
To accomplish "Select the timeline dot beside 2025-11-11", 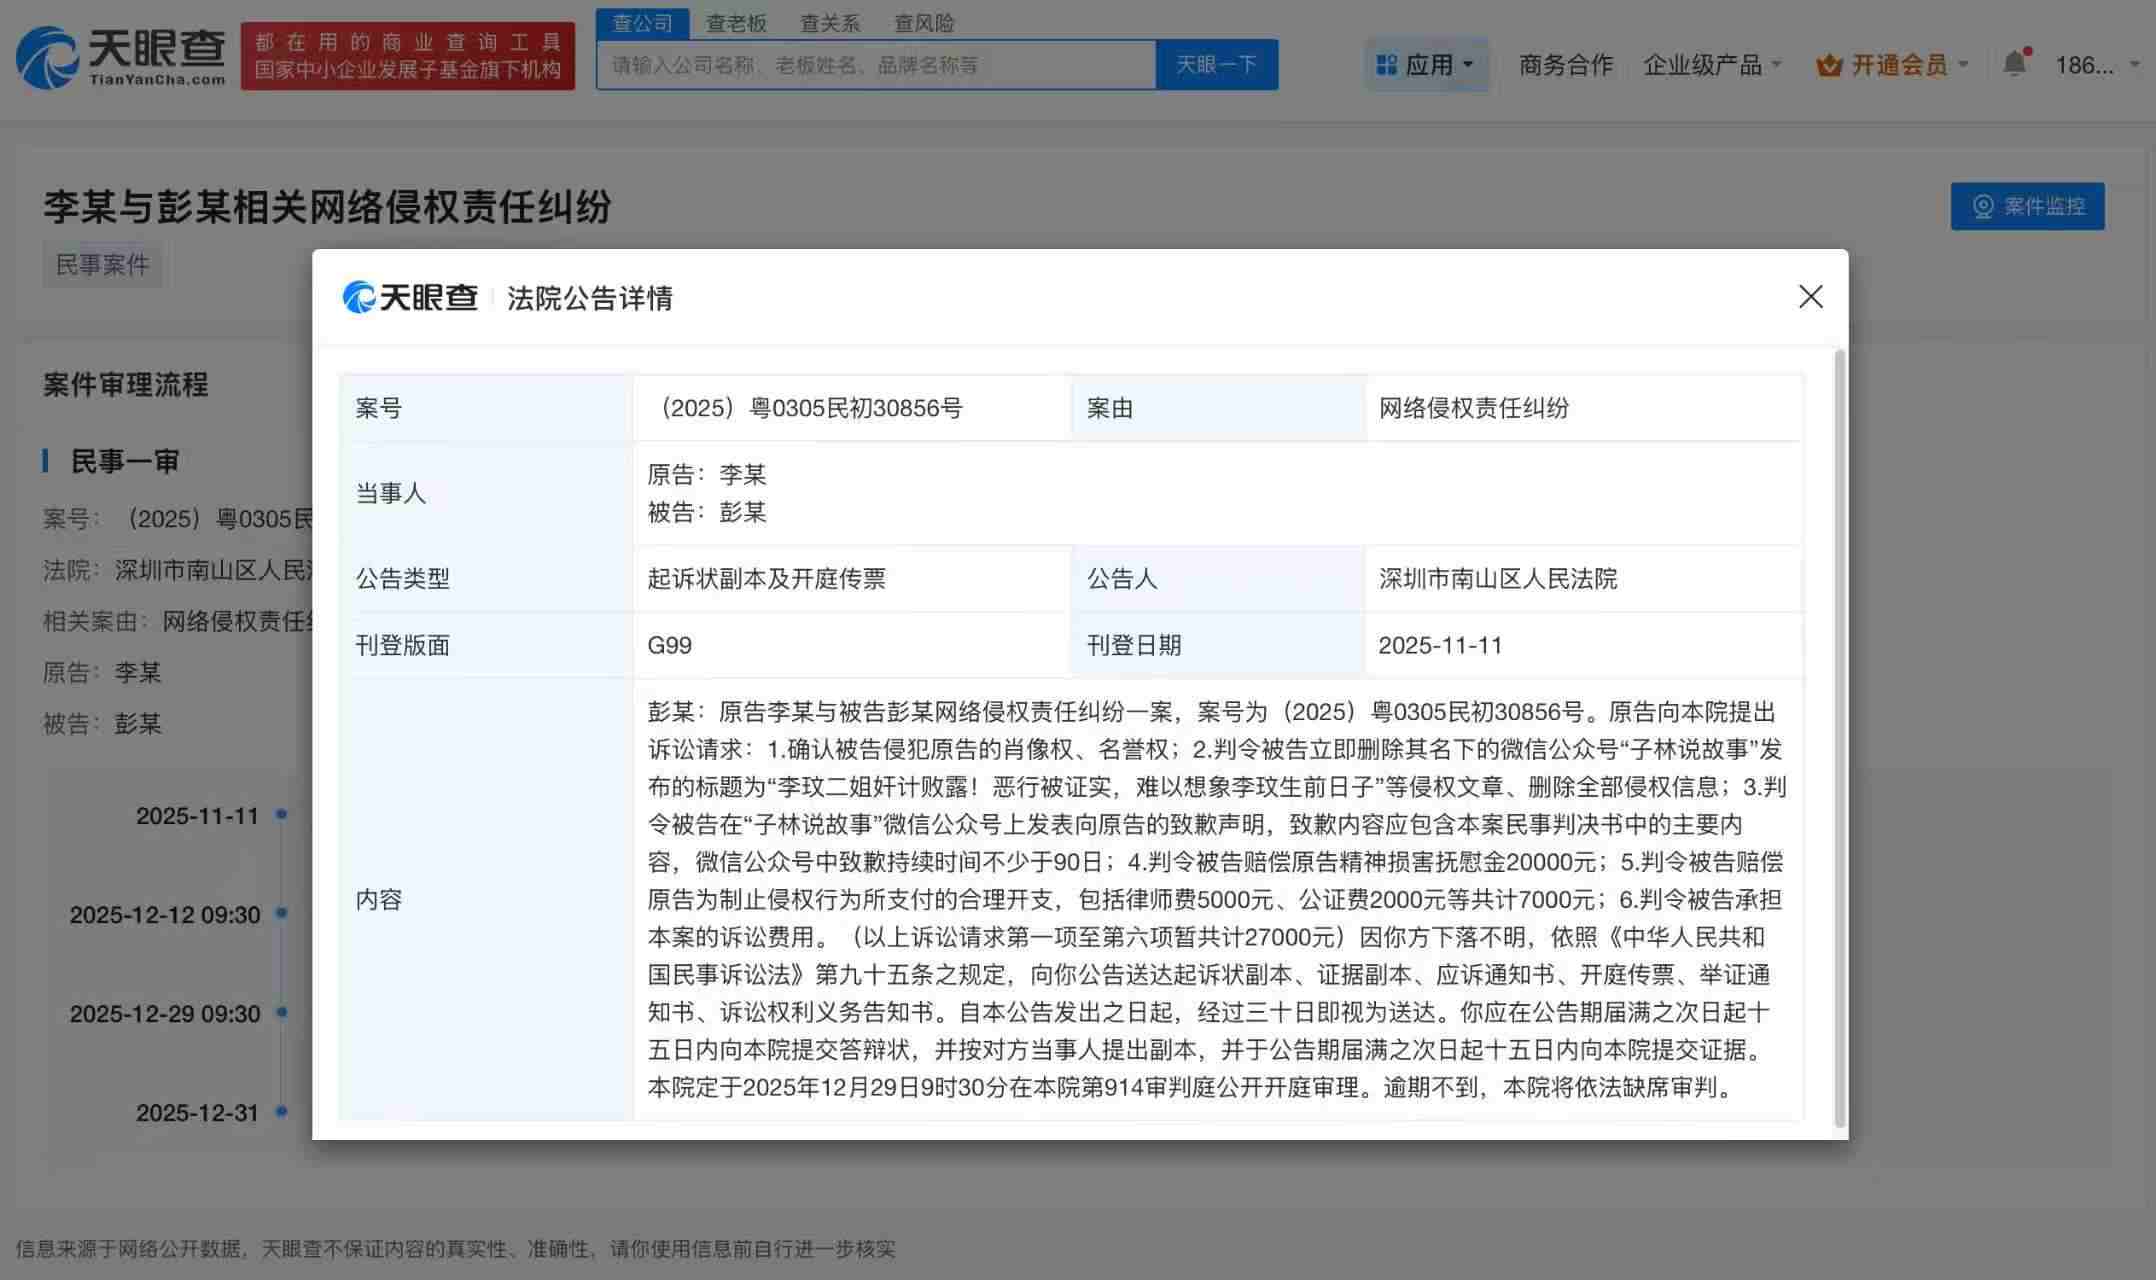I will (283, 815).
